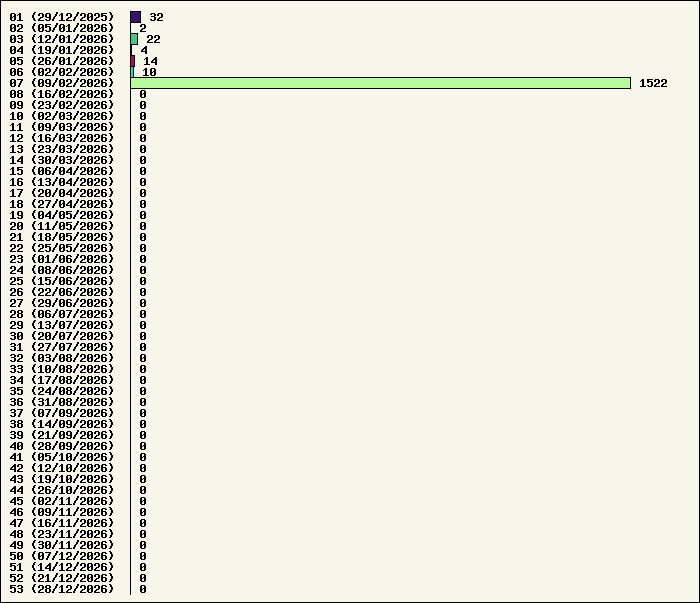Screen dimensions: 700x603
Task: Click the value label 22 in the week 03 row
Action: point(153,39)
